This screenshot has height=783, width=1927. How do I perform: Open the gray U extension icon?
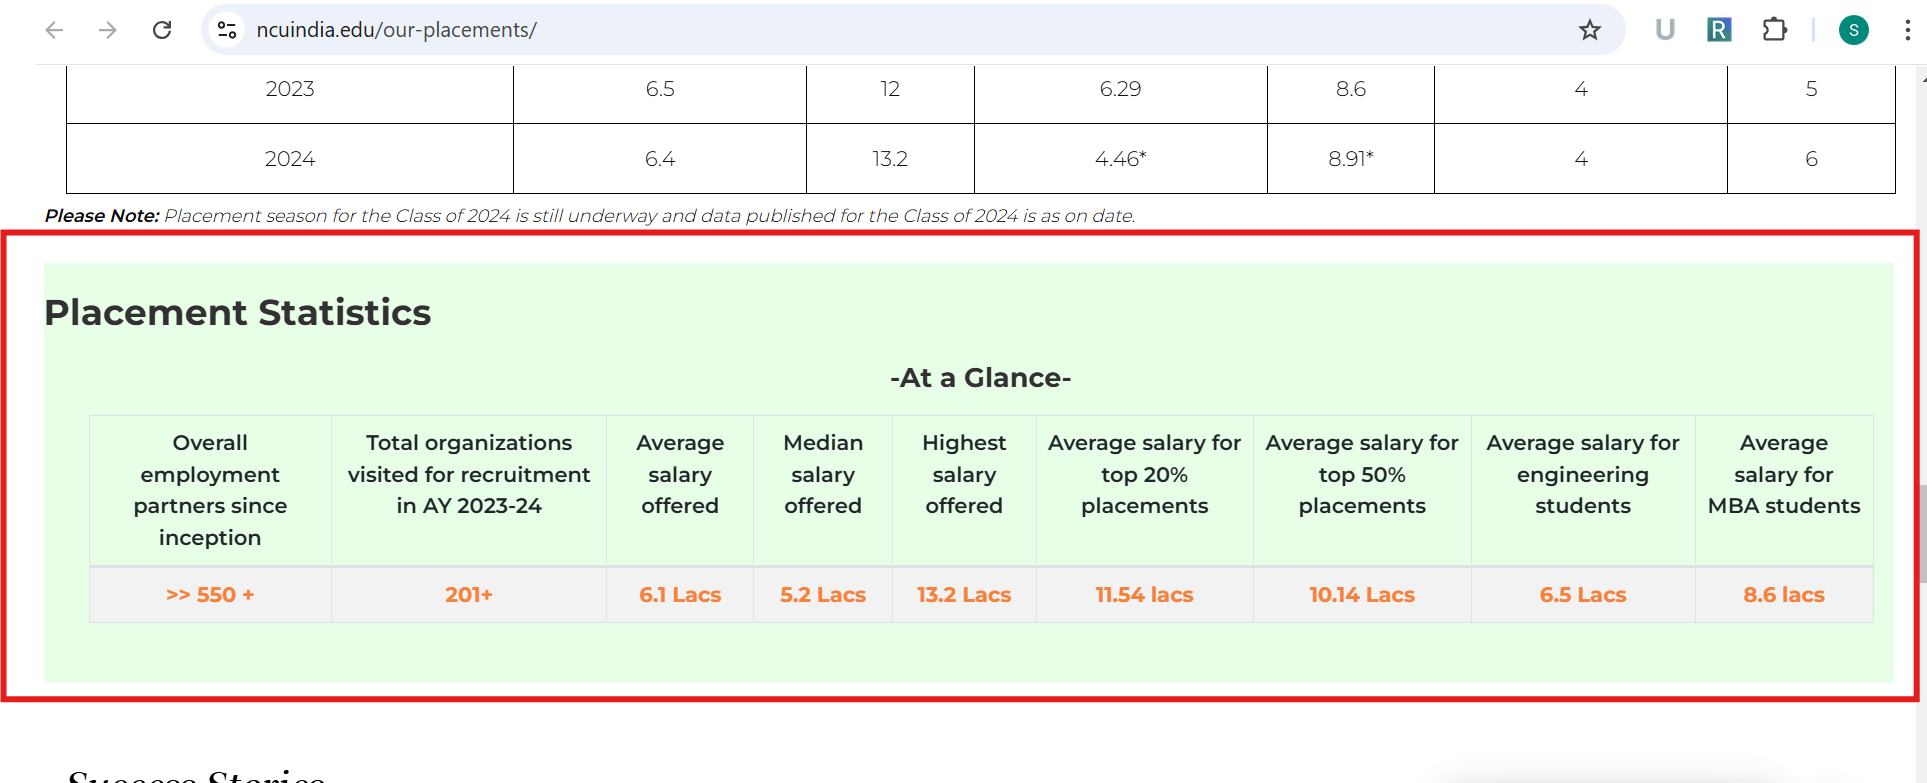1664,30
